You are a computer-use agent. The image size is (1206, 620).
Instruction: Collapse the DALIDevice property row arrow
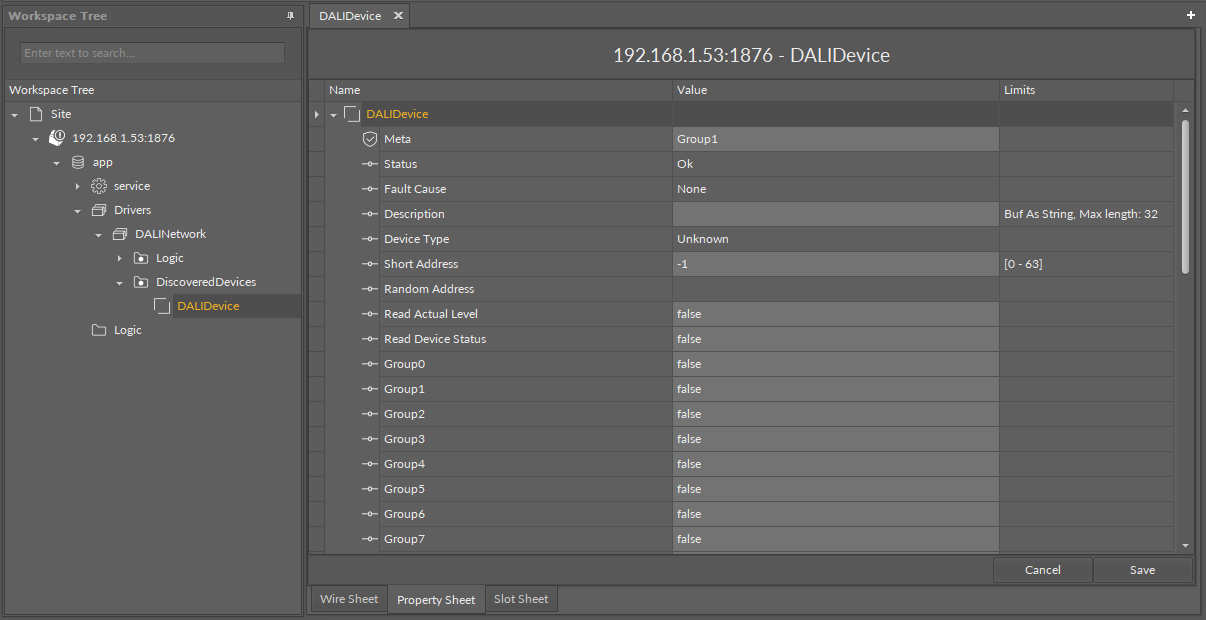333,114
